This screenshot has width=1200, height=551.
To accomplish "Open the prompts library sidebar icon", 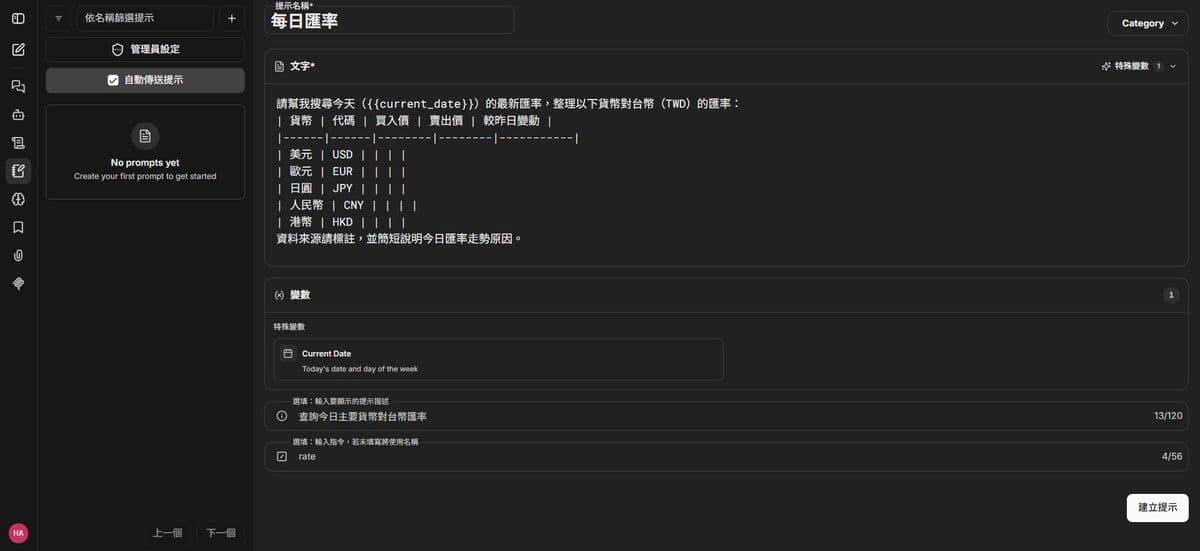I will tap(18, 171).
